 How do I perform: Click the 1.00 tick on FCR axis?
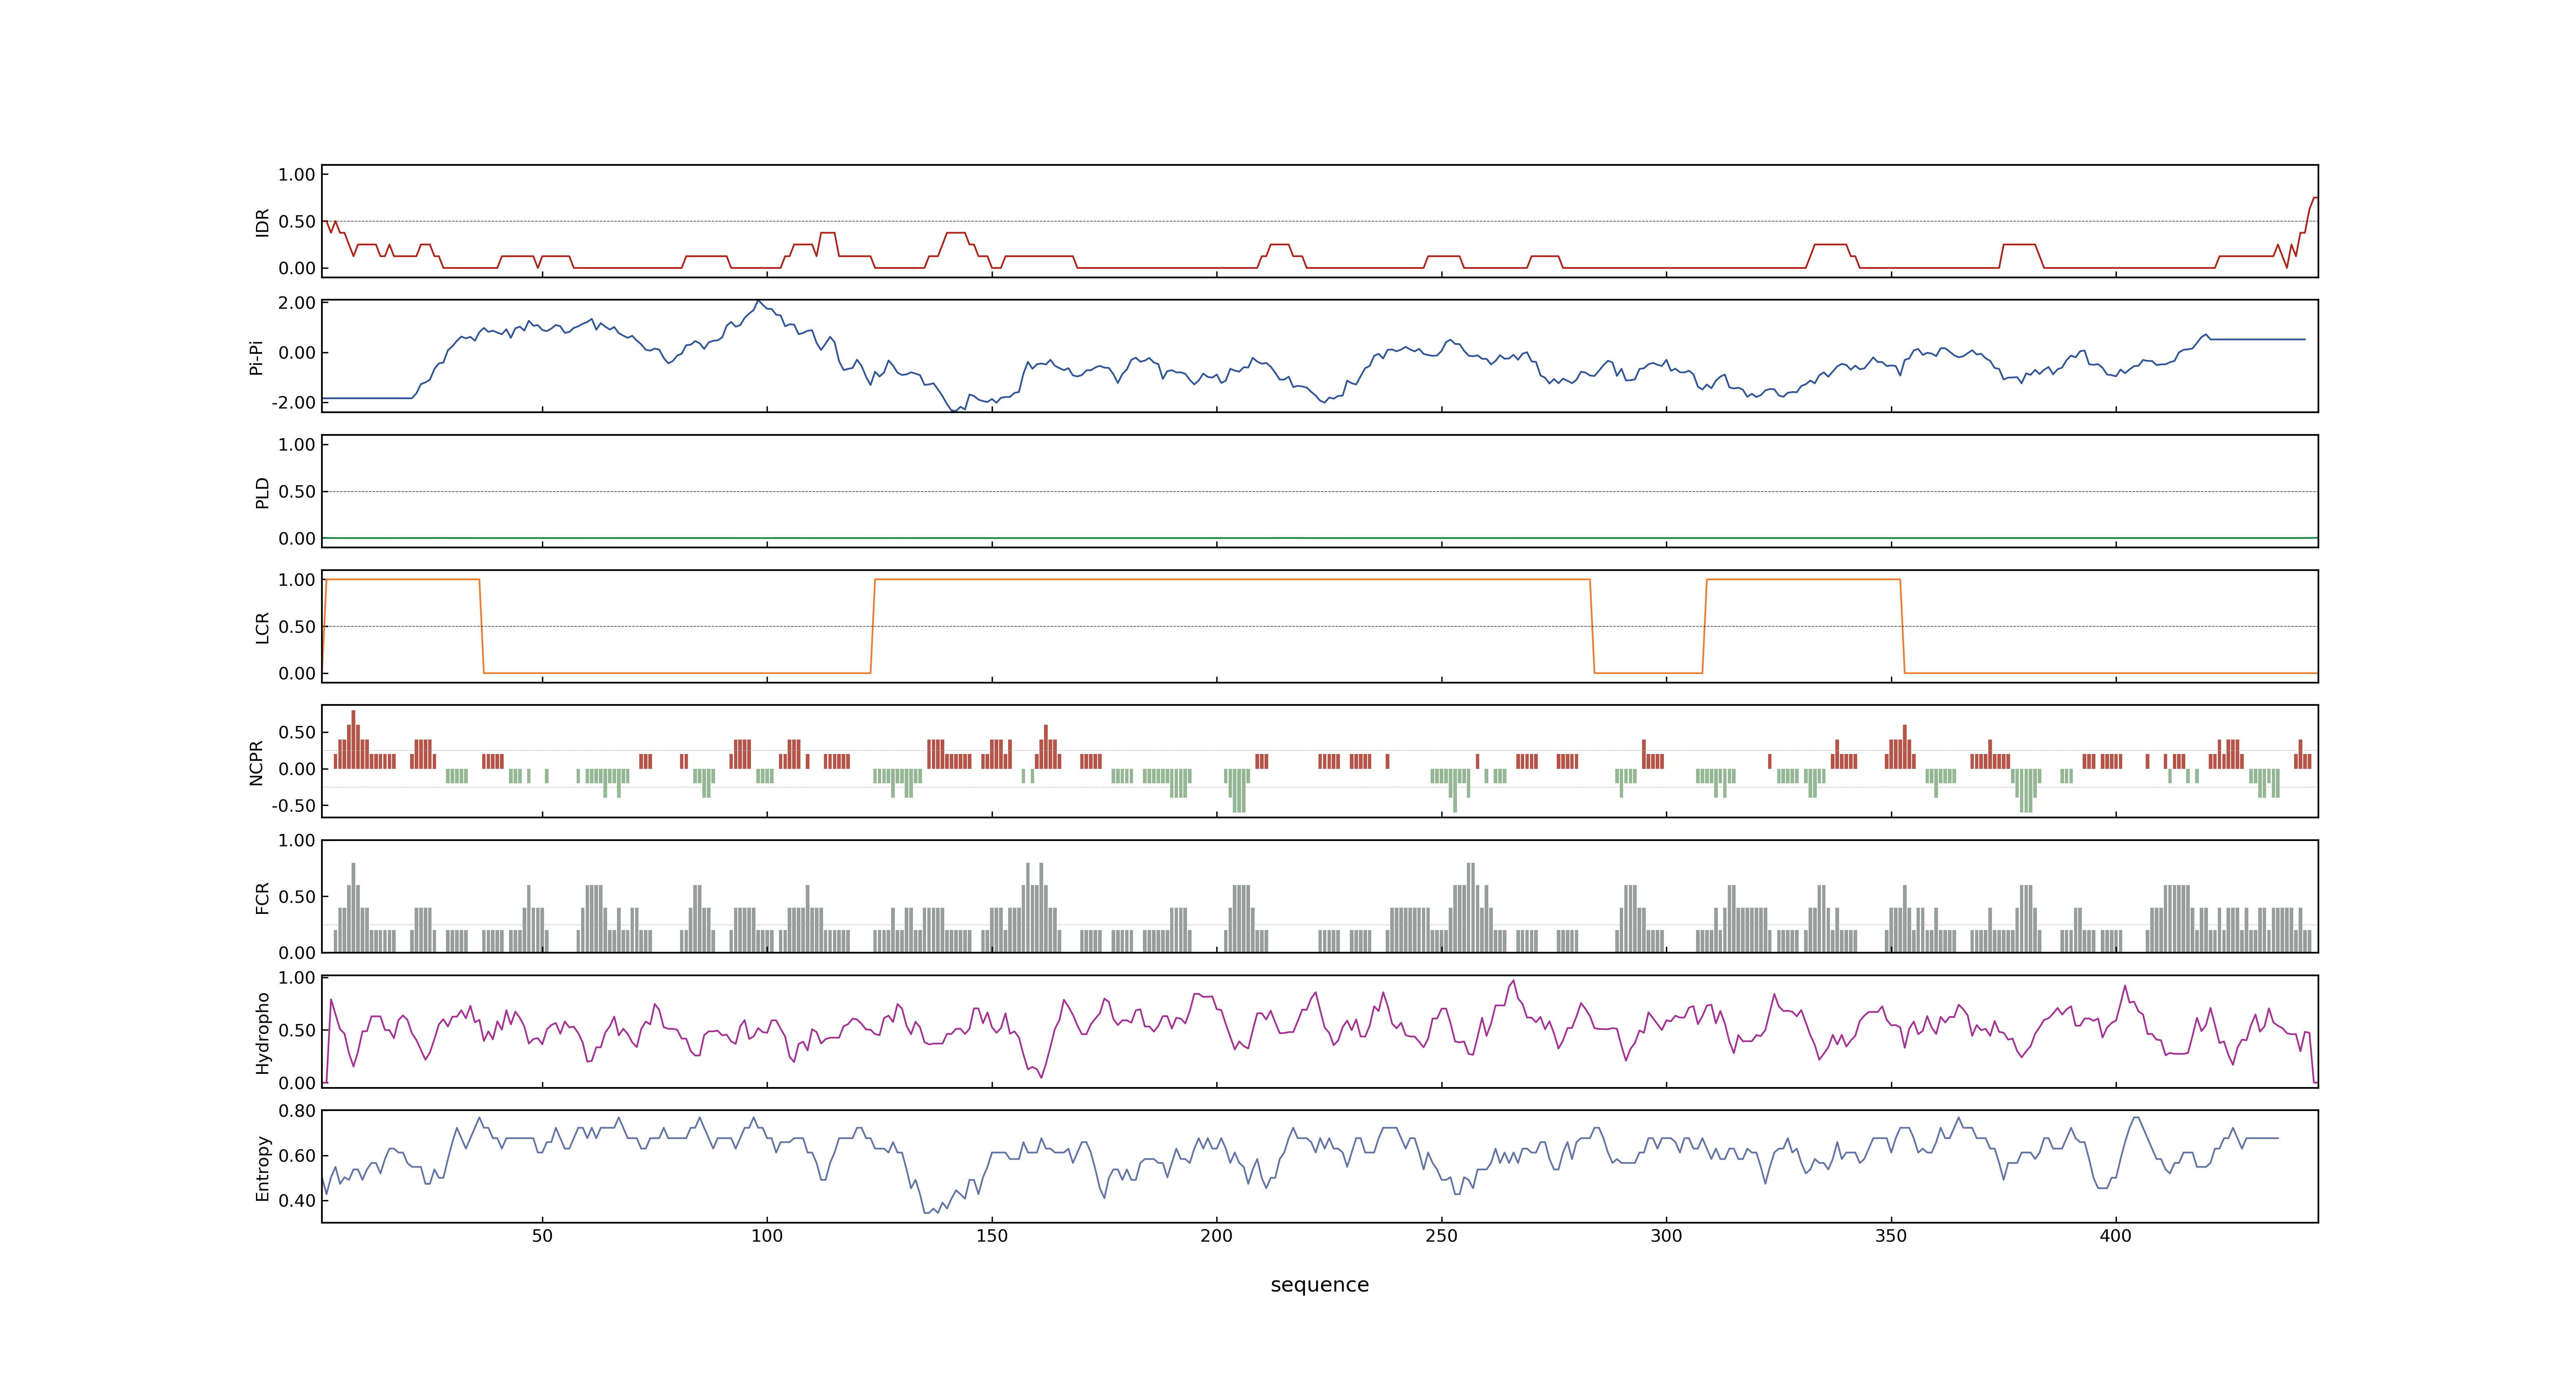pos(297,841)
